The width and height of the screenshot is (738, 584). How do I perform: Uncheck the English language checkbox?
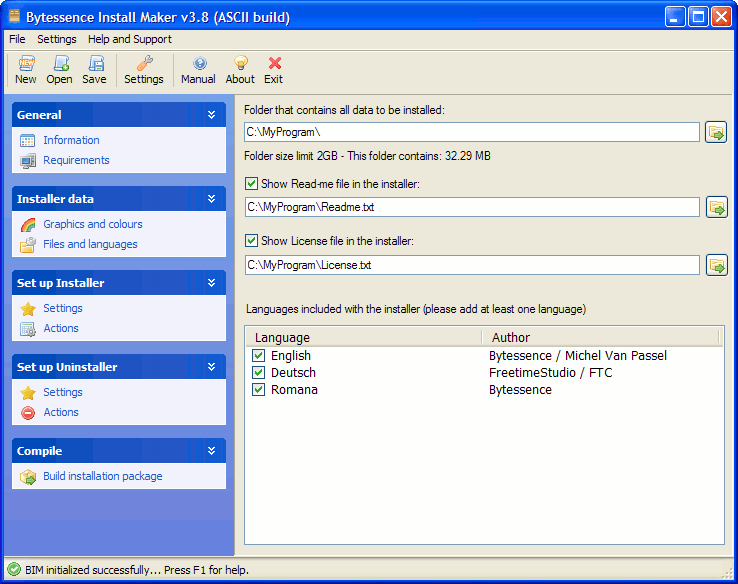258,355
